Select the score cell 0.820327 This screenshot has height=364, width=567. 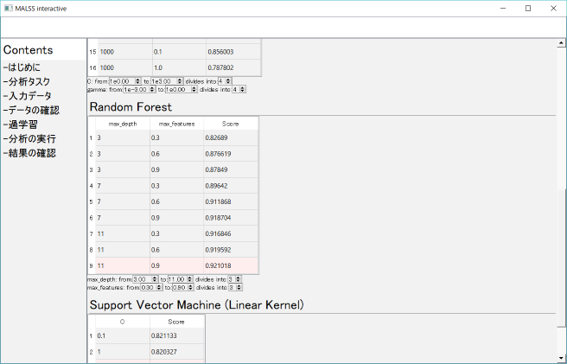[176, 352]
